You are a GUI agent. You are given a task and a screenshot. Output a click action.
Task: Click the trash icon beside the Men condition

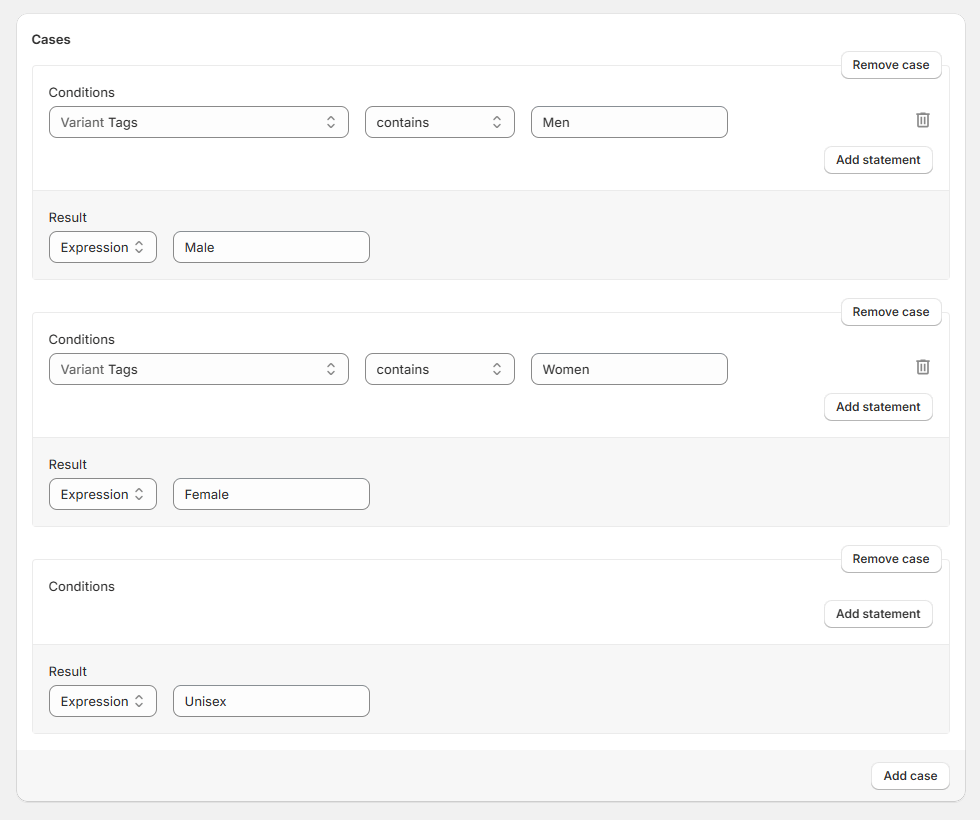(x=922, y=120)
